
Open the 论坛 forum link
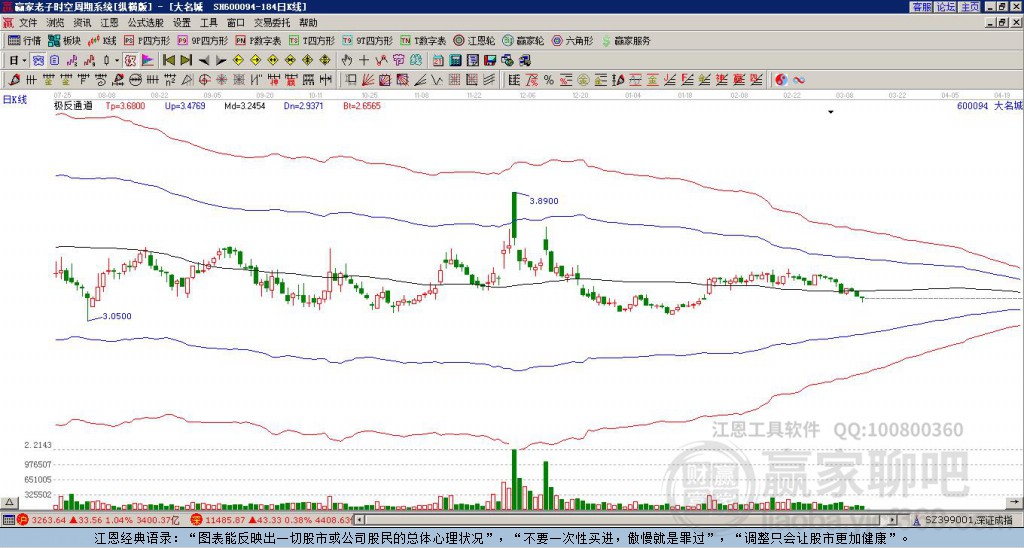pyautogui.click(x=946, y=7)
